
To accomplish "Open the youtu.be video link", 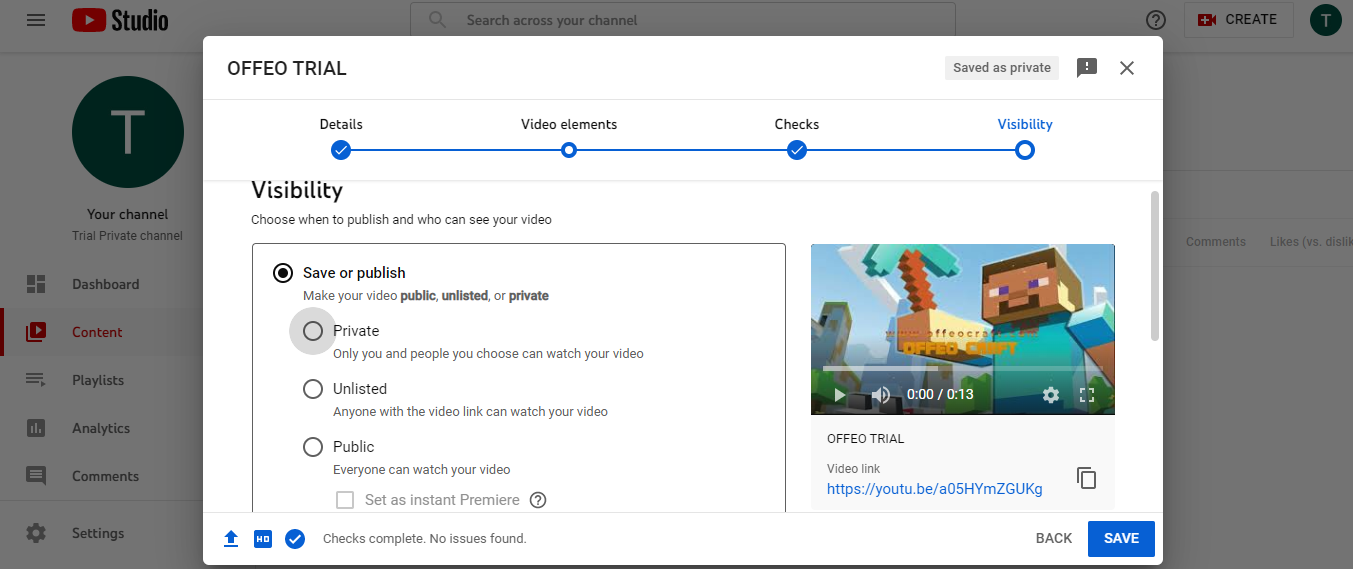I will [935, 489].
